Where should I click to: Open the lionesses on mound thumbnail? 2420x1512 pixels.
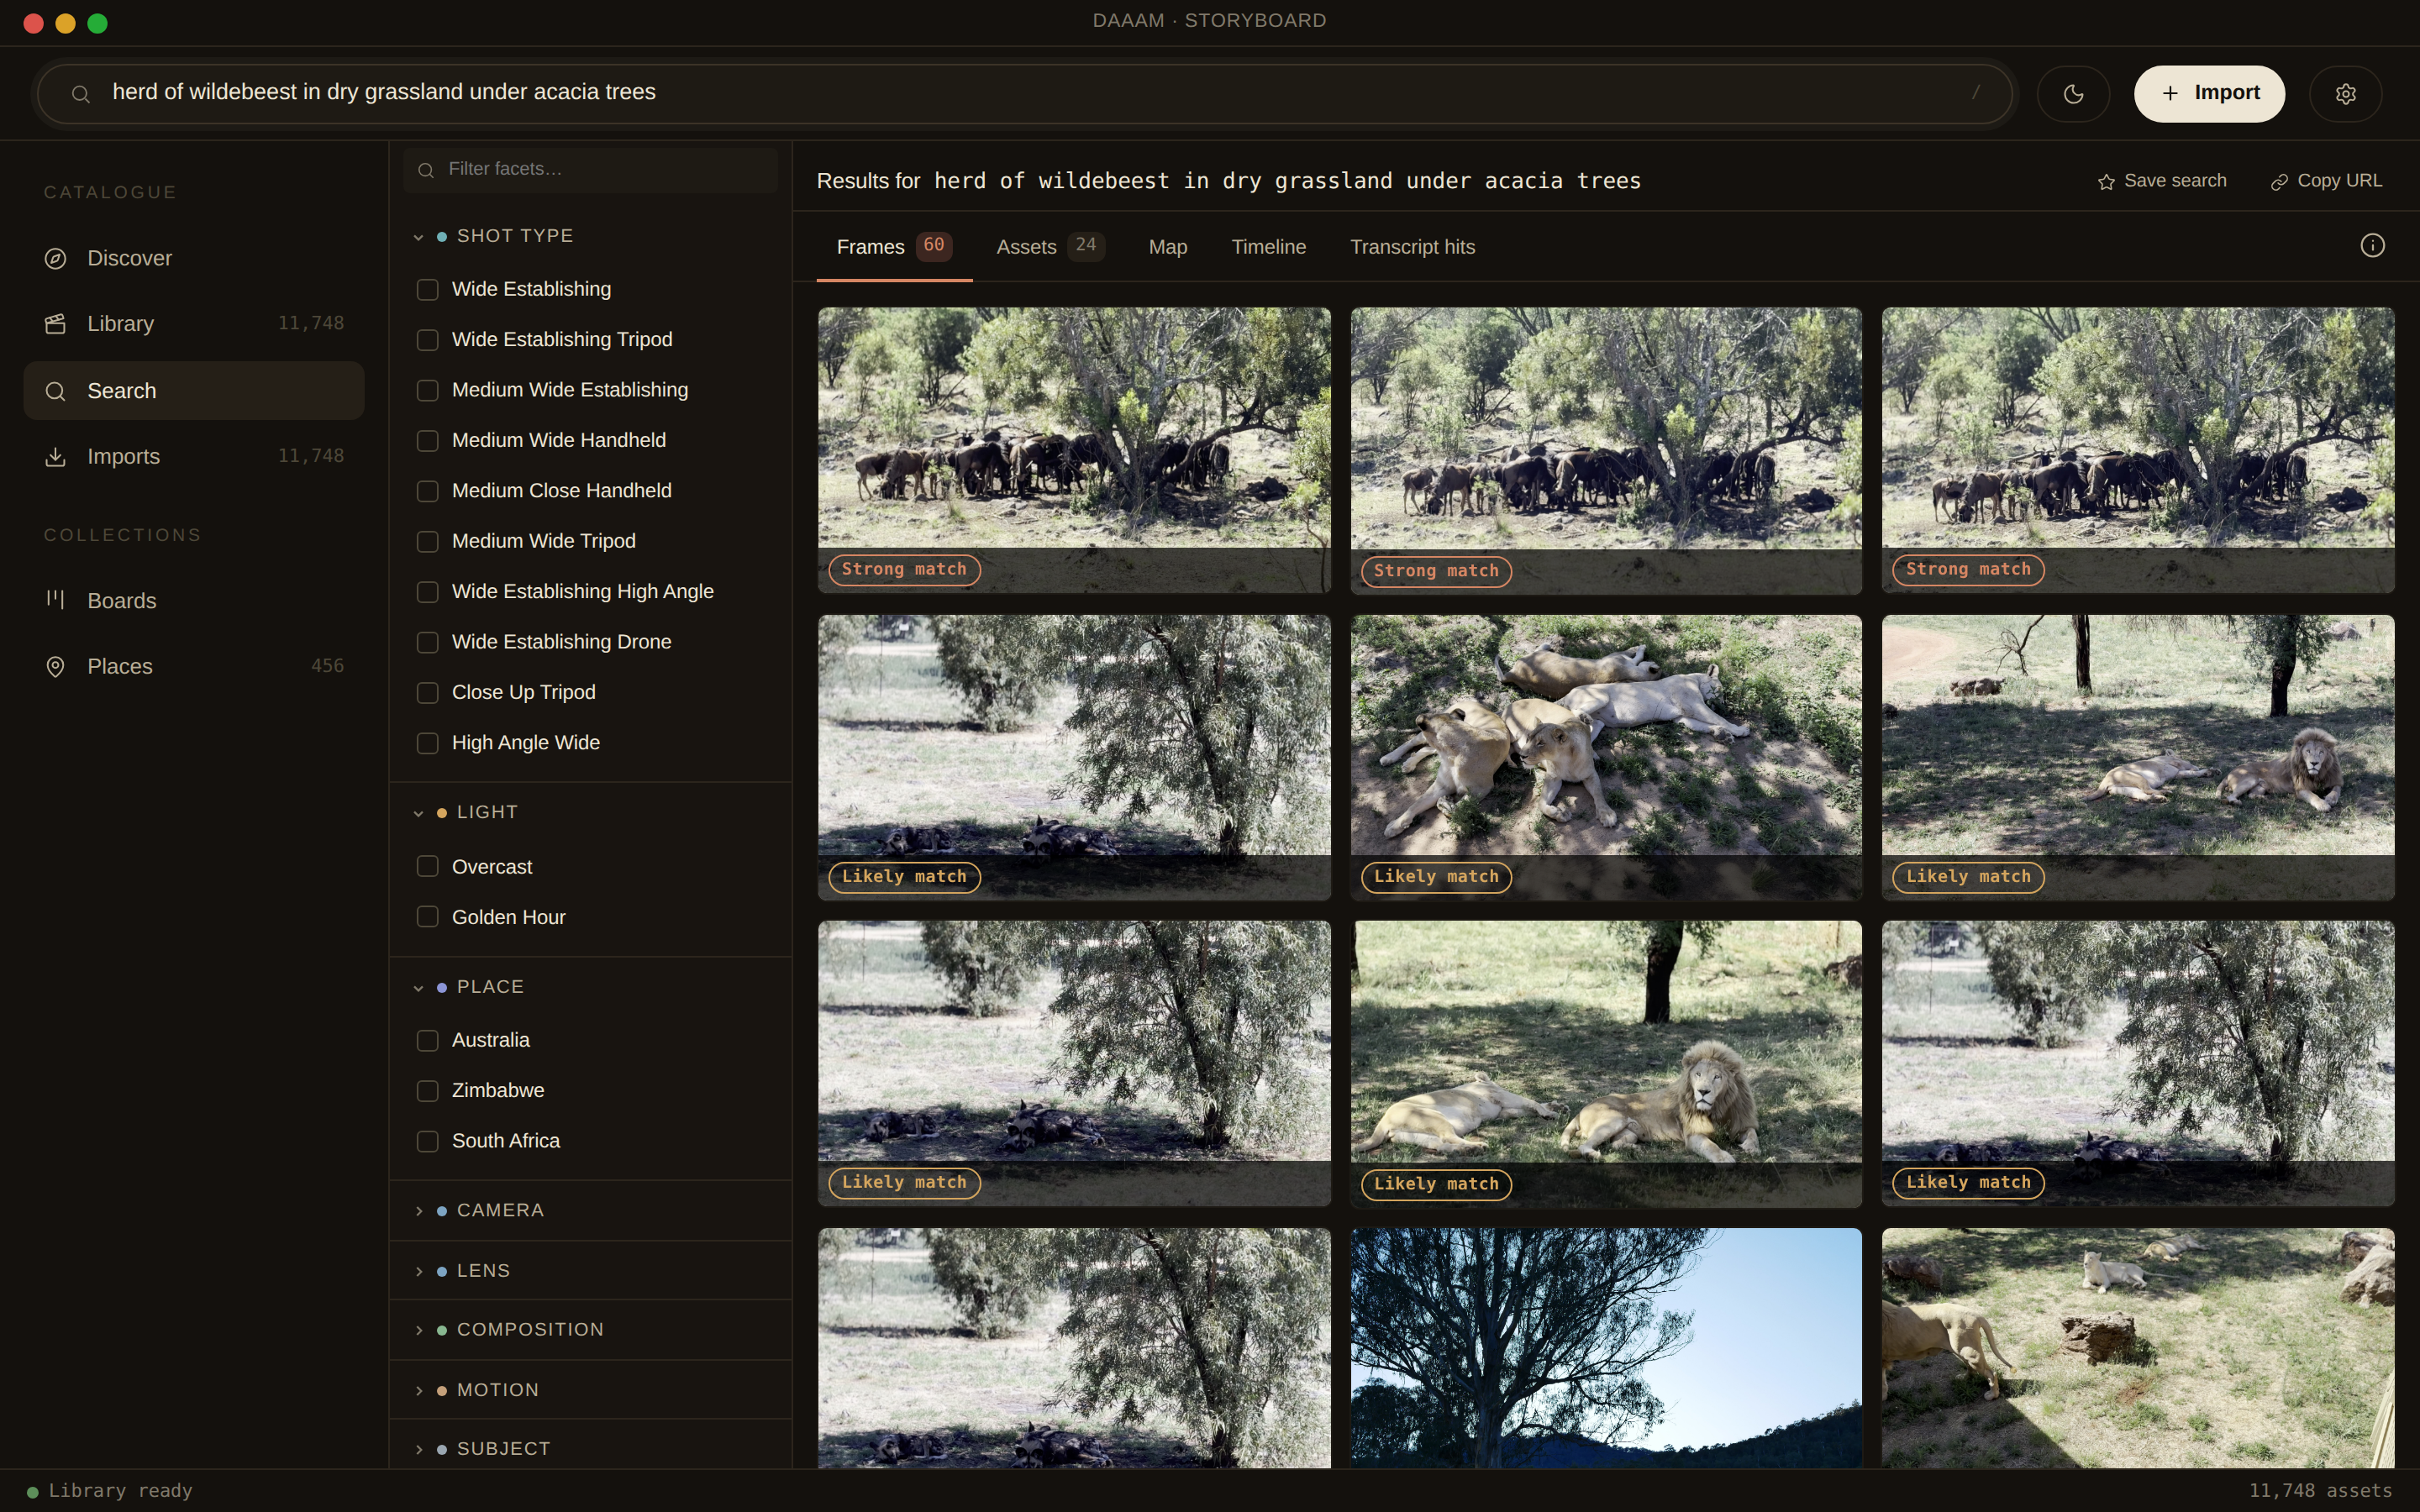click(1606, 757)
